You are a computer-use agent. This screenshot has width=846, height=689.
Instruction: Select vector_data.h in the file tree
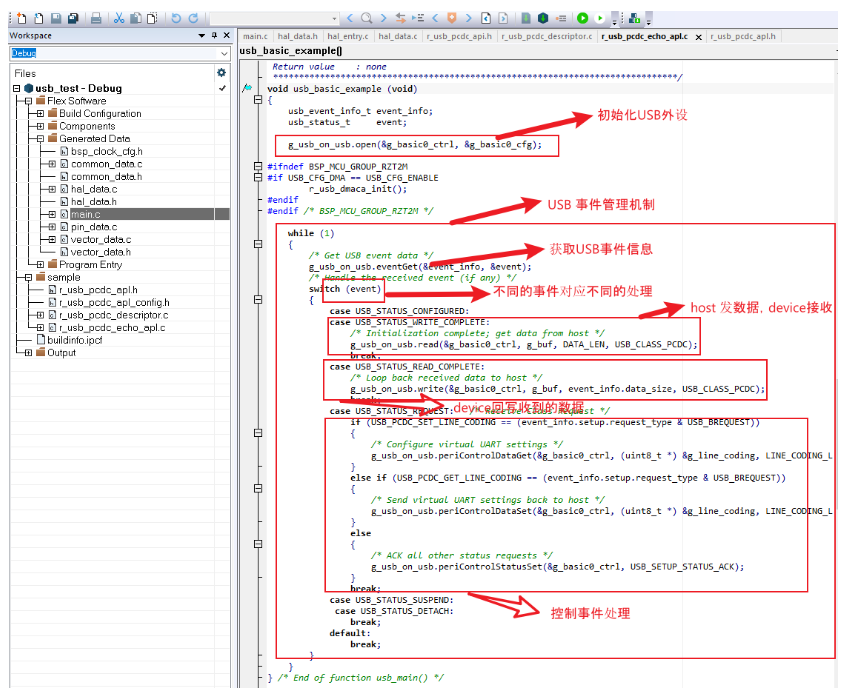click(x=101, y=252)
